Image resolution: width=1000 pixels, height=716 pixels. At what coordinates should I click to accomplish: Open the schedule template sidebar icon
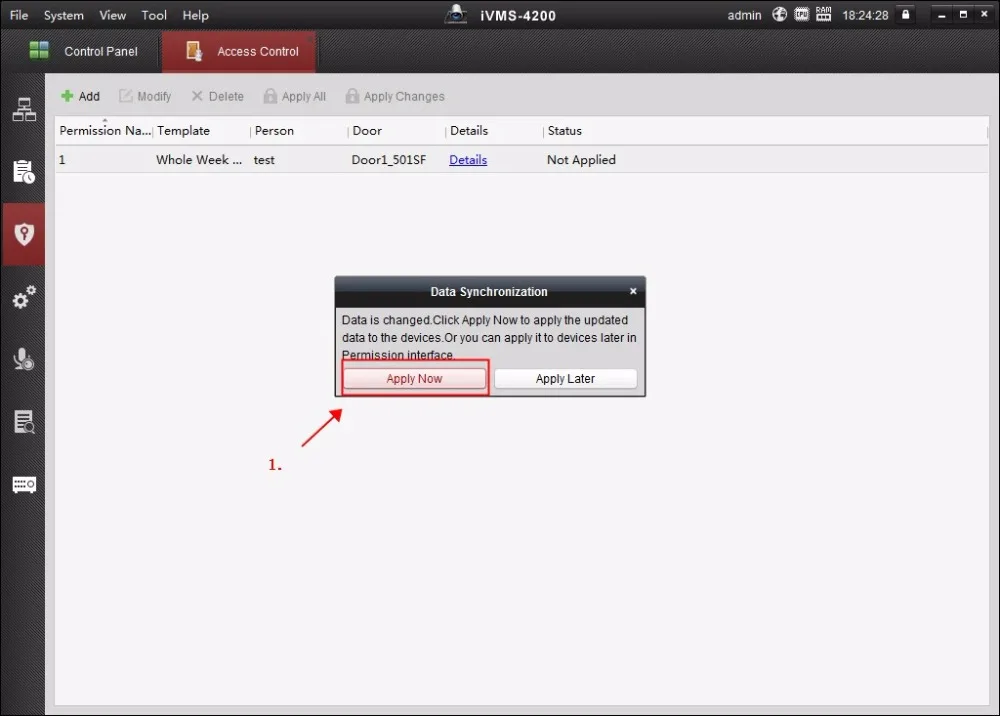pyautogui.click(x=24, y=172)
